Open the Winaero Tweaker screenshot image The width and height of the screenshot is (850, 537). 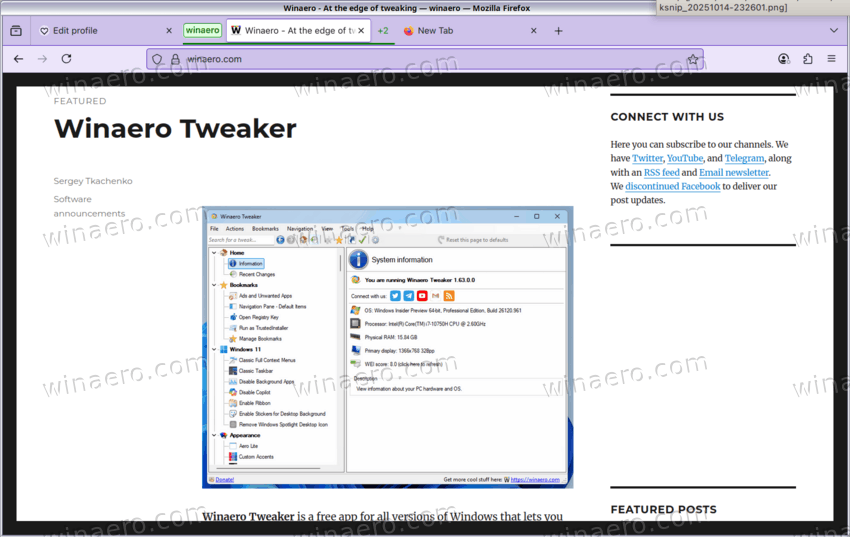pyautogui.click(x=387, y=347)
